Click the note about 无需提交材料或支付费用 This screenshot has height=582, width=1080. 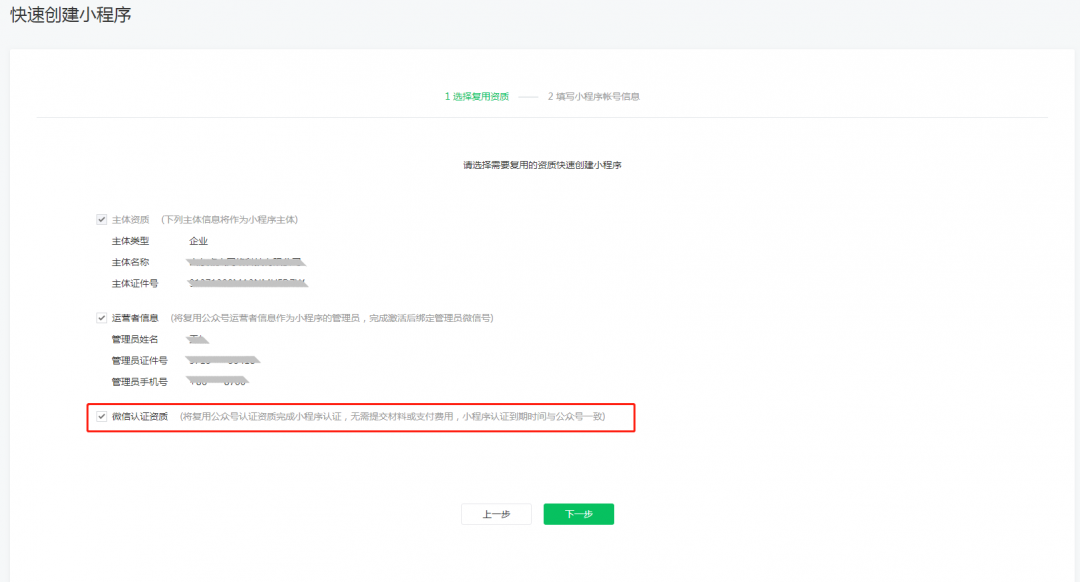click(392, 416)
